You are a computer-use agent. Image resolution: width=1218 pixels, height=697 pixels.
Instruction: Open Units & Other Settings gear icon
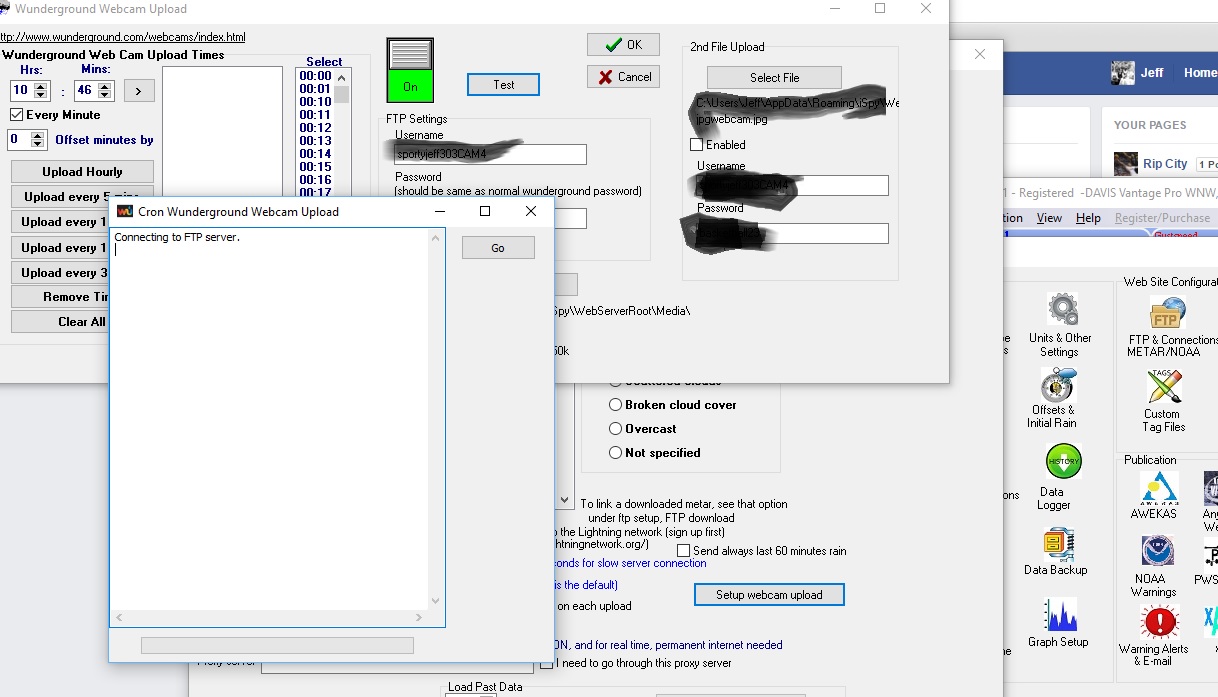coord(1061,310)
